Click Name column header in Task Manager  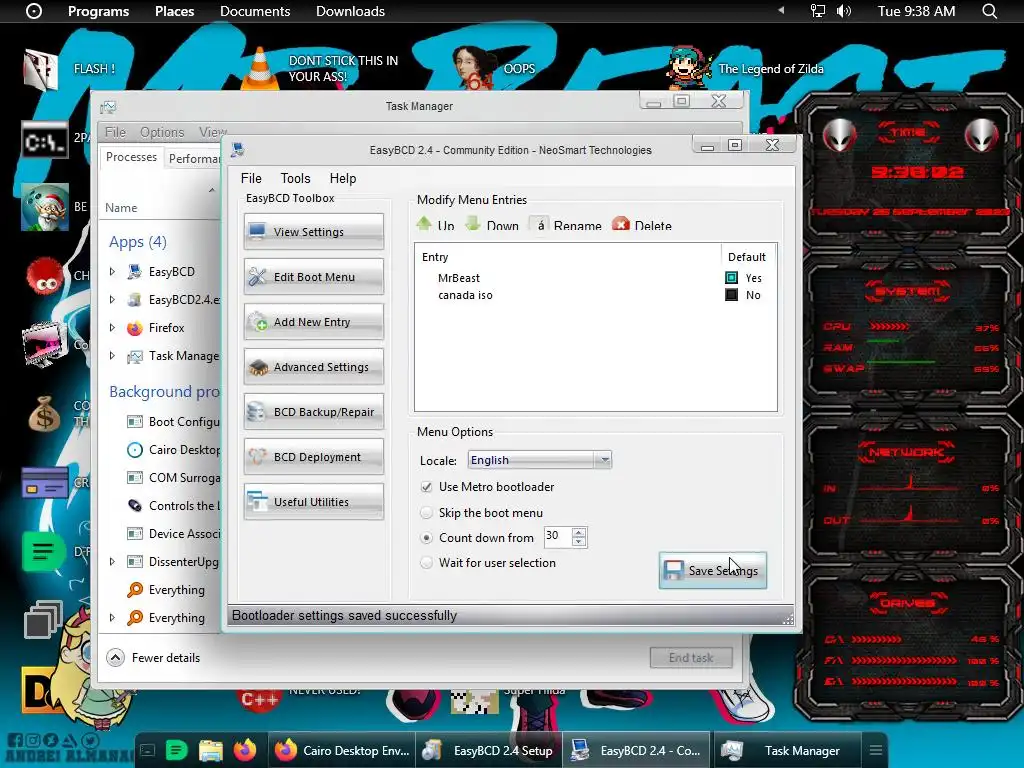(121, 208)
